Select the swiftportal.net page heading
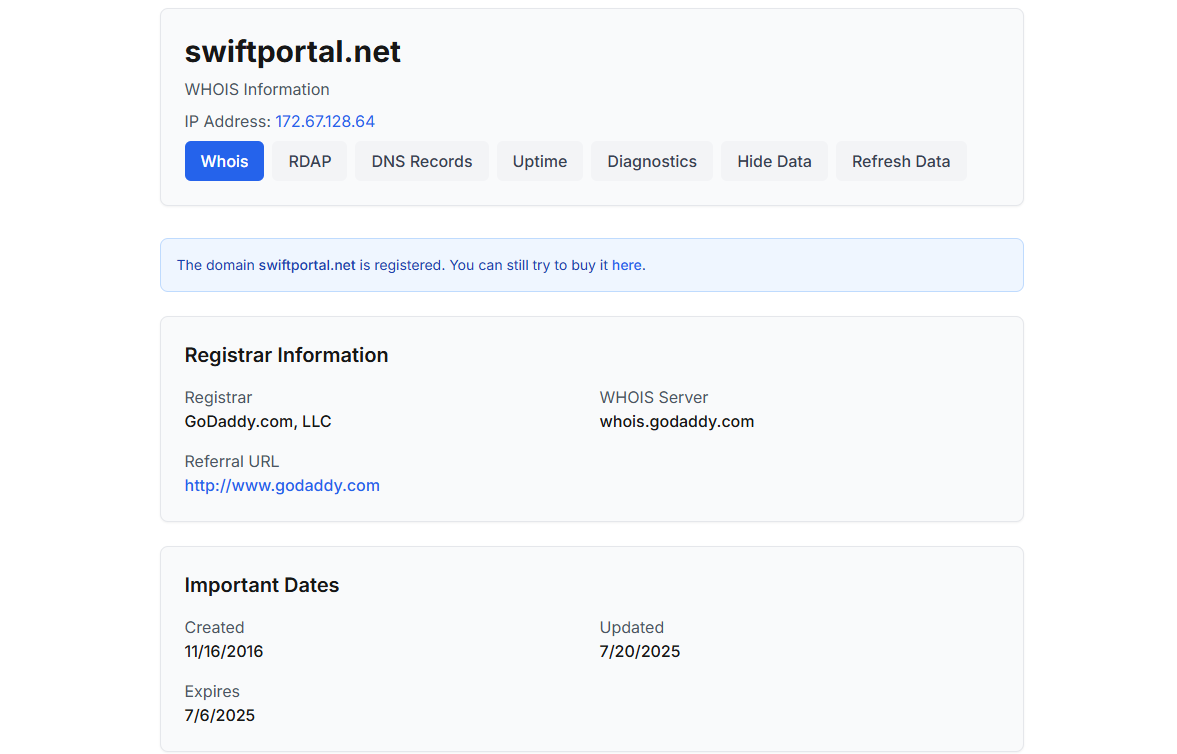 (293, 51)
